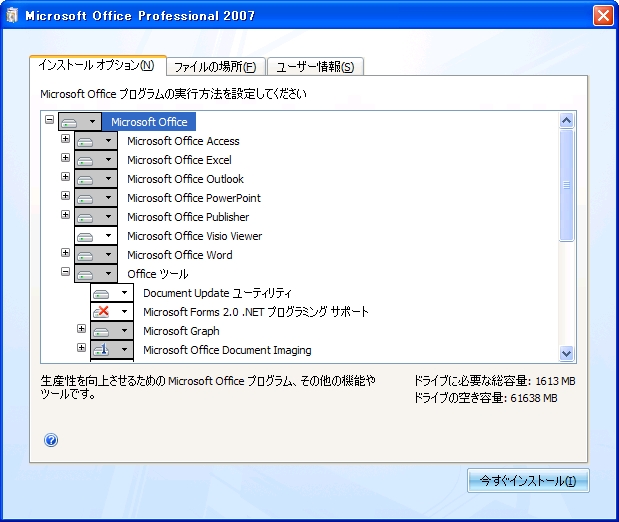Open the ユーザー情報 tab

pos(315,67)
